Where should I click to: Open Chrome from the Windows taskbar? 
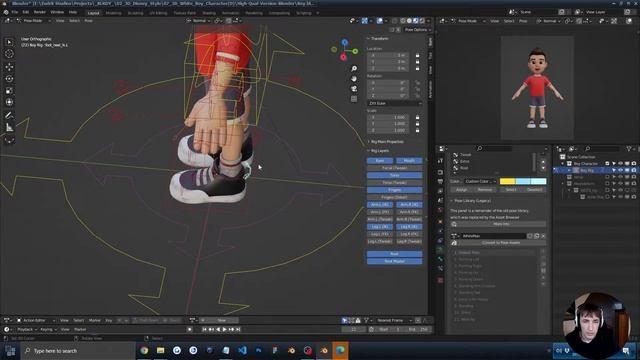pos(144,350)
